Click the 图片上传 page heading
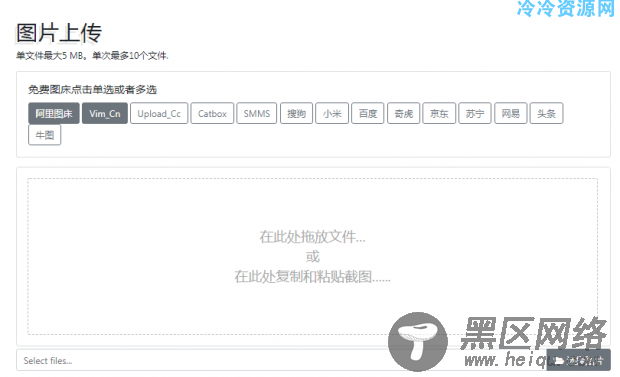This screenshot has height=377, width=620. pyautogui.click(x=59, y=32)
